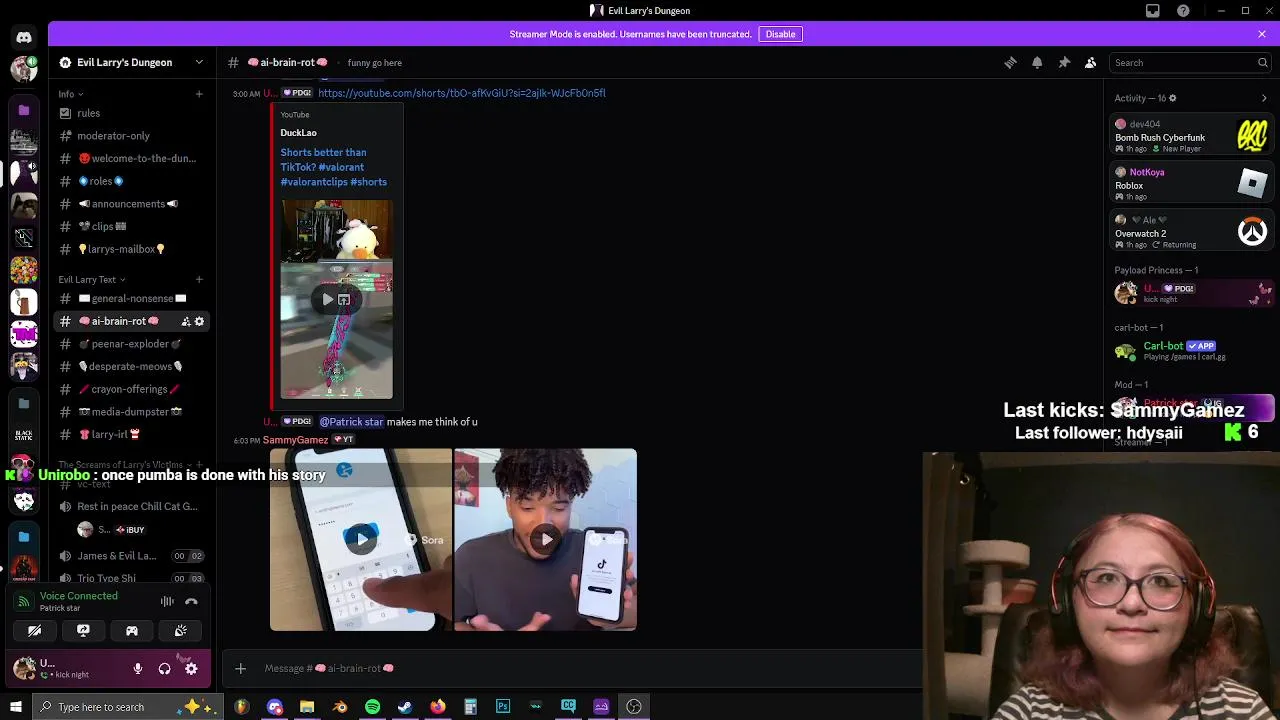Viewport: 1280px width, 720px height.
Task: Add channel to Info category
Action: 199,94
